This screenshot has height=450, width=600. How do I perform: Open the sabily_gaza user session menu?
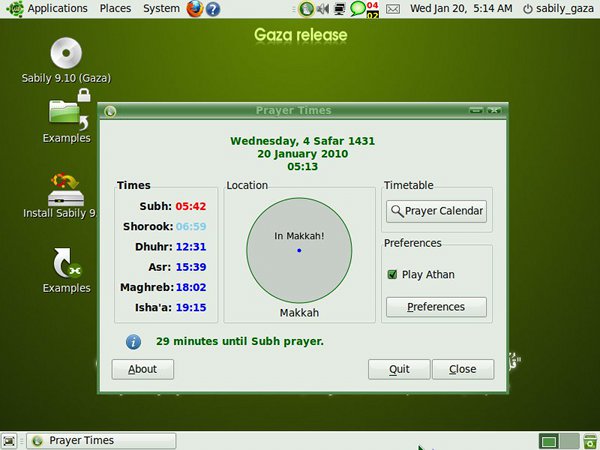coord(558,8)
